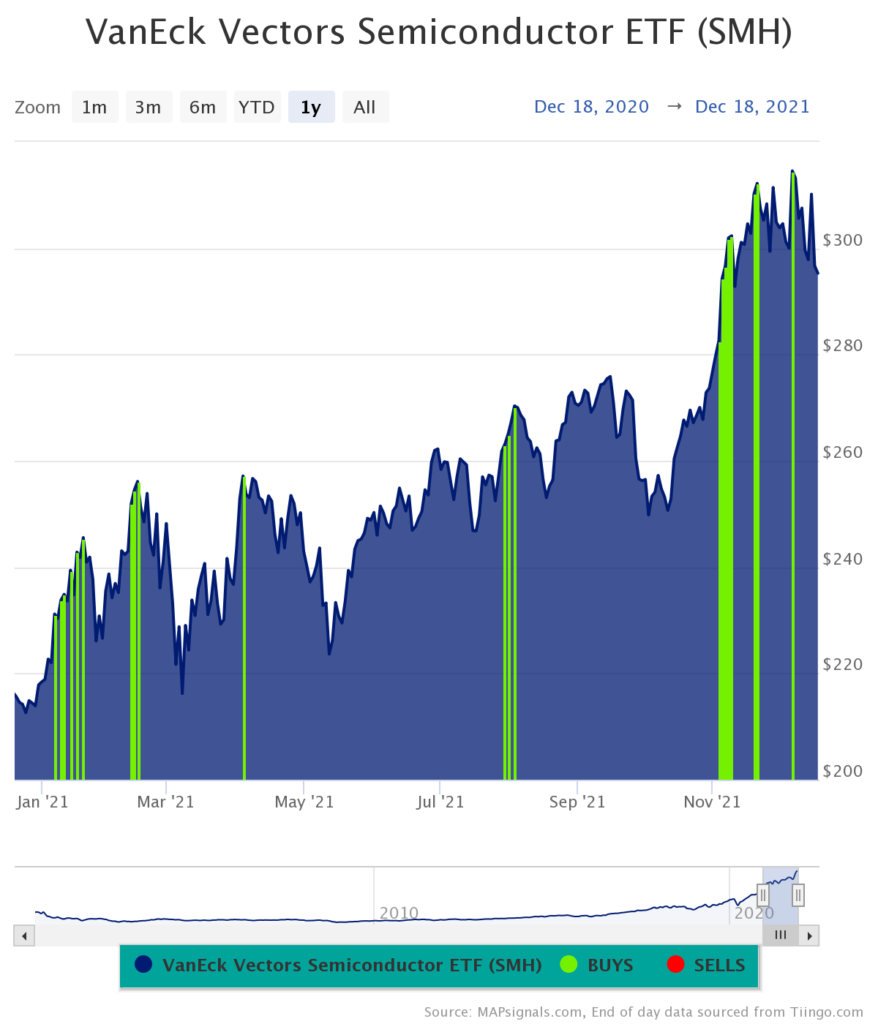This screenshot has width=878, height=1024.
Task: Toggle the SELLS series label
Action: tap(719, 965)
